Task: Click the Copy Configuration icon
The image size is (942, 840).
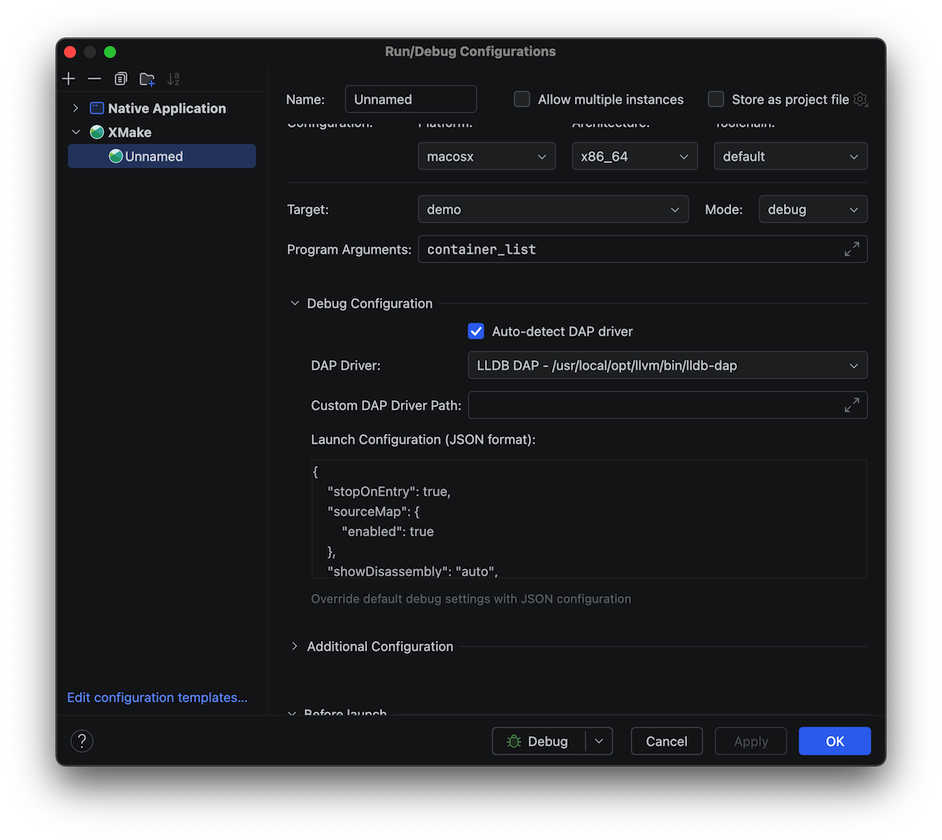Action: [120, 79]
